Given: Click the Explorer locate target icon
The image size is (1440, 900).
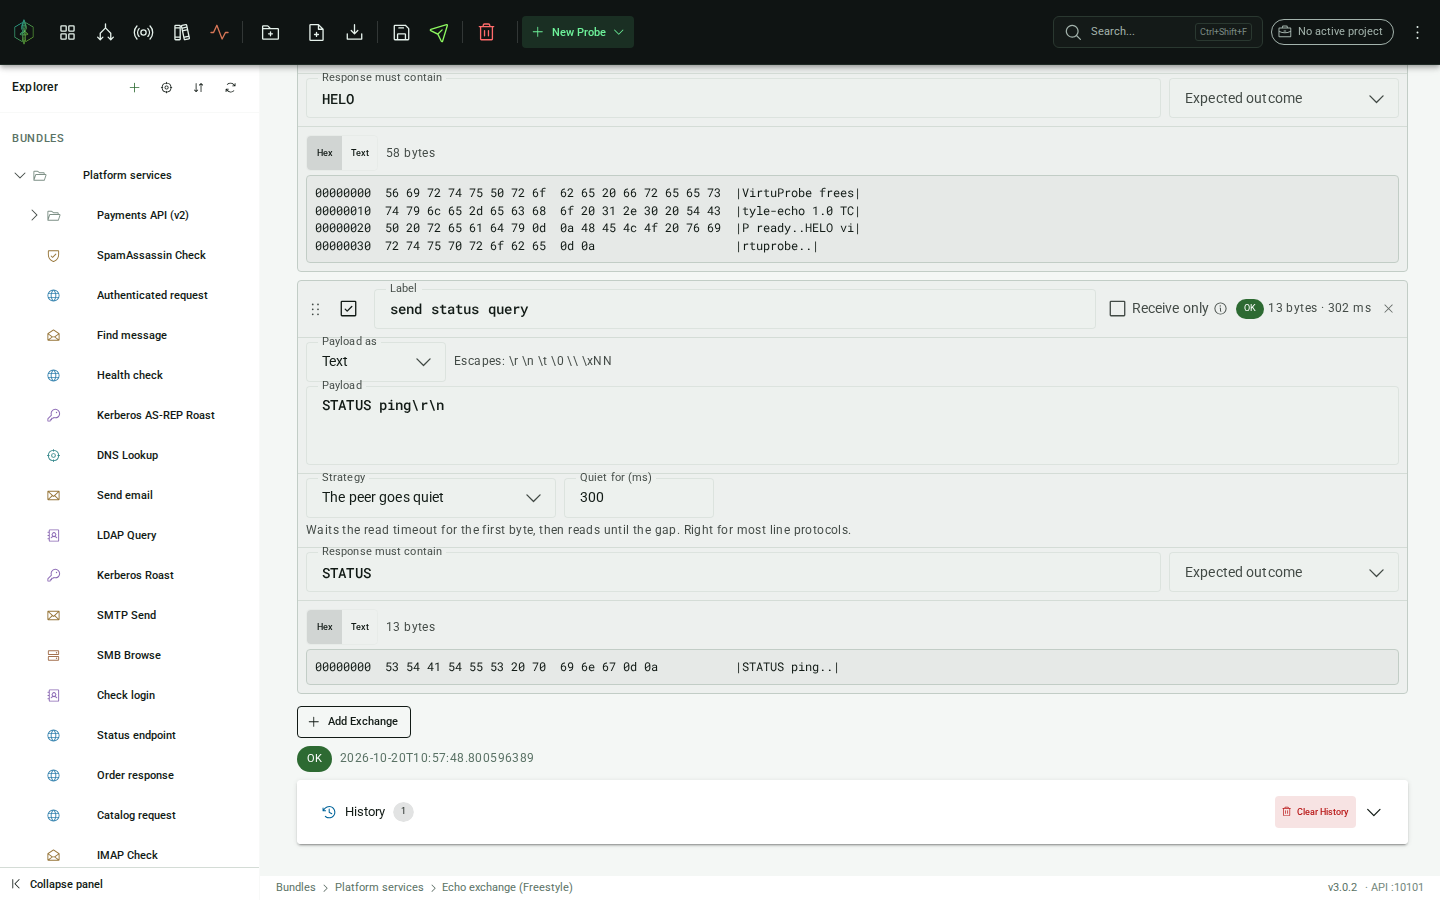Looking at the screenshot, I should [166, 87].
